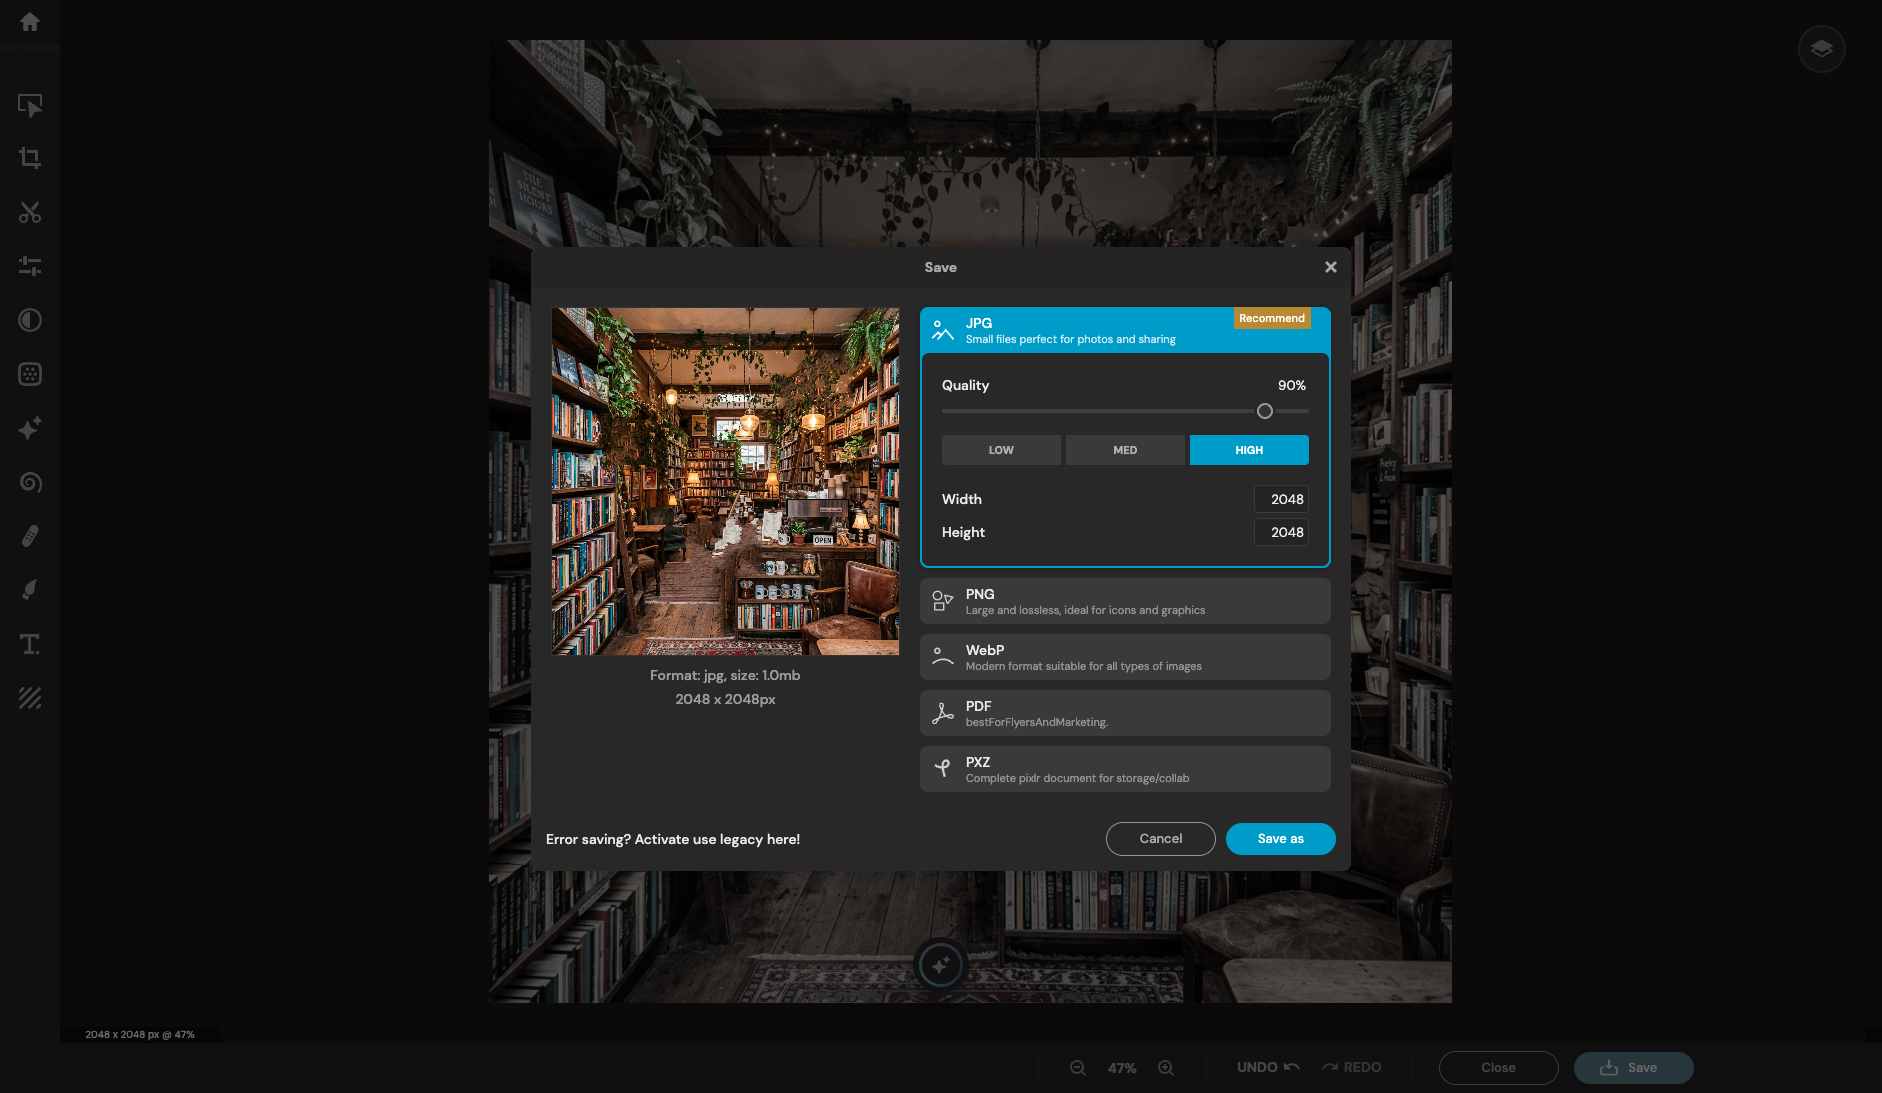
Task: Click REDO in the bottom bar
Action: 1352,1067
